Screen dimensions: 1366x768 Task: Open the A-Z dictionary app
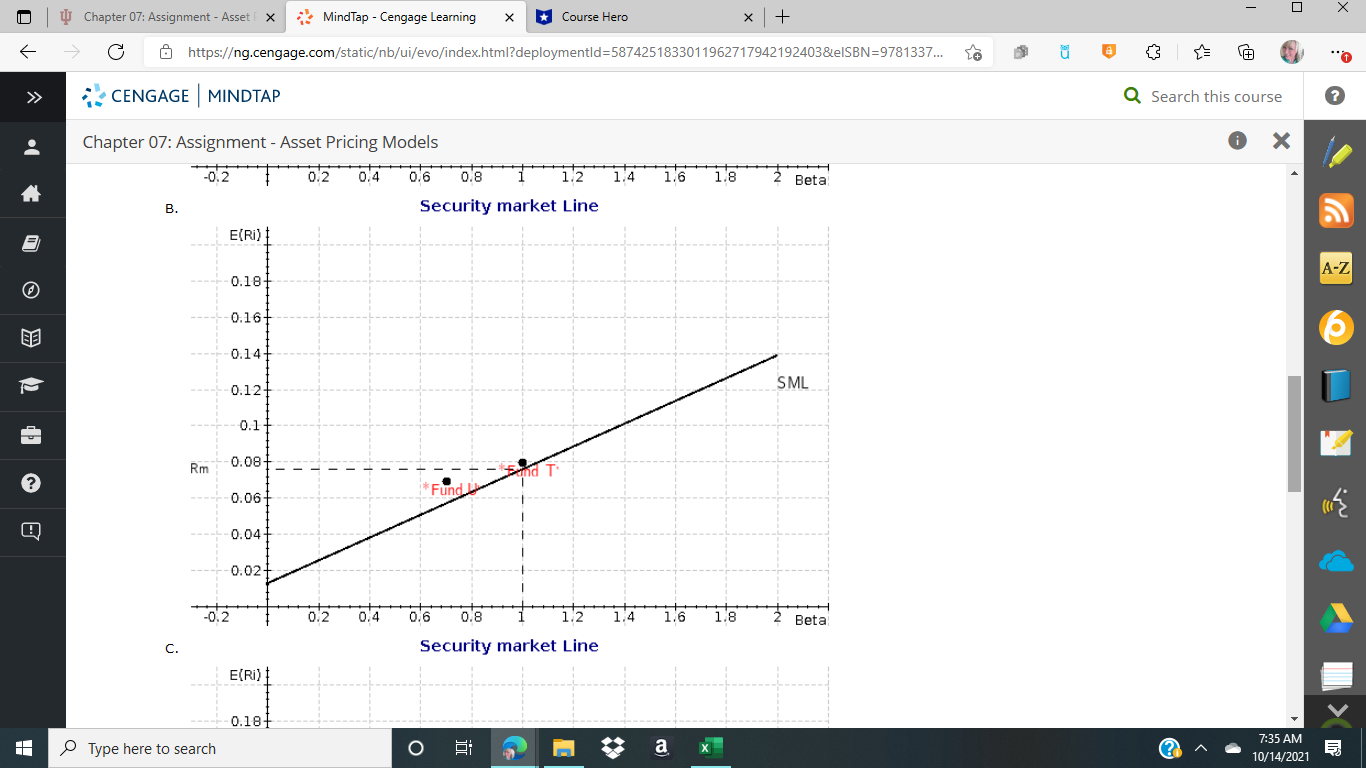click(1336, 268)
